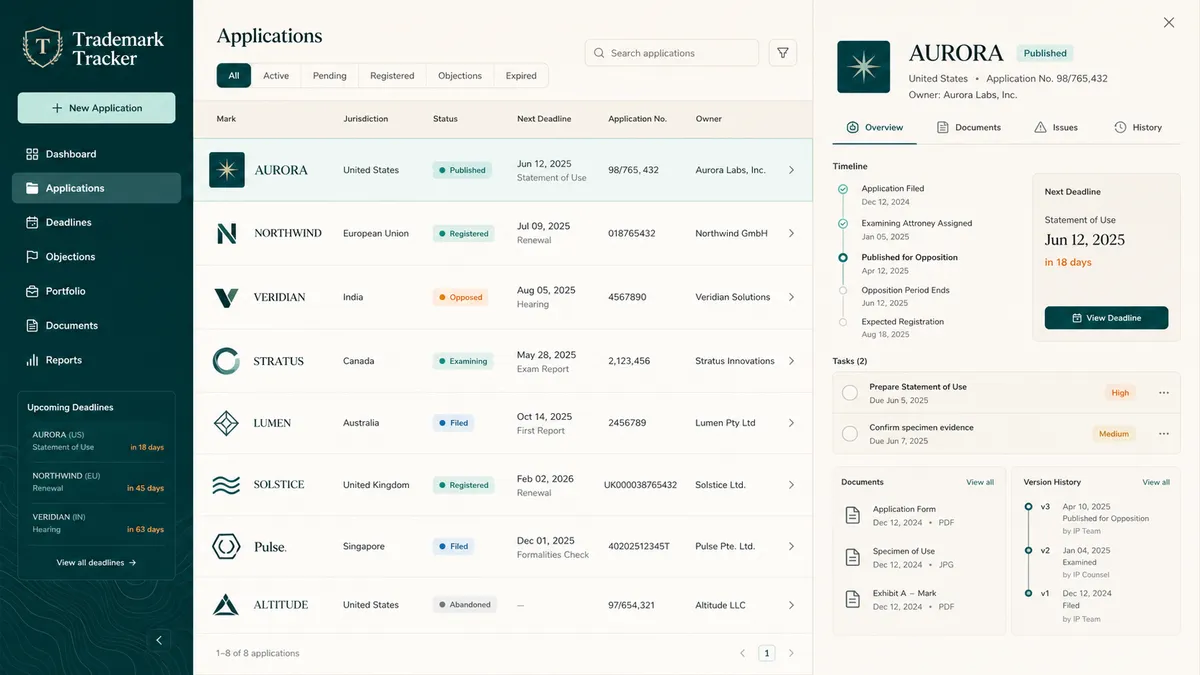Click the Portfolio briefcase icon
Image resolution: width=1200 pixels, height=675 pixels.
click(x=32, y=291)
